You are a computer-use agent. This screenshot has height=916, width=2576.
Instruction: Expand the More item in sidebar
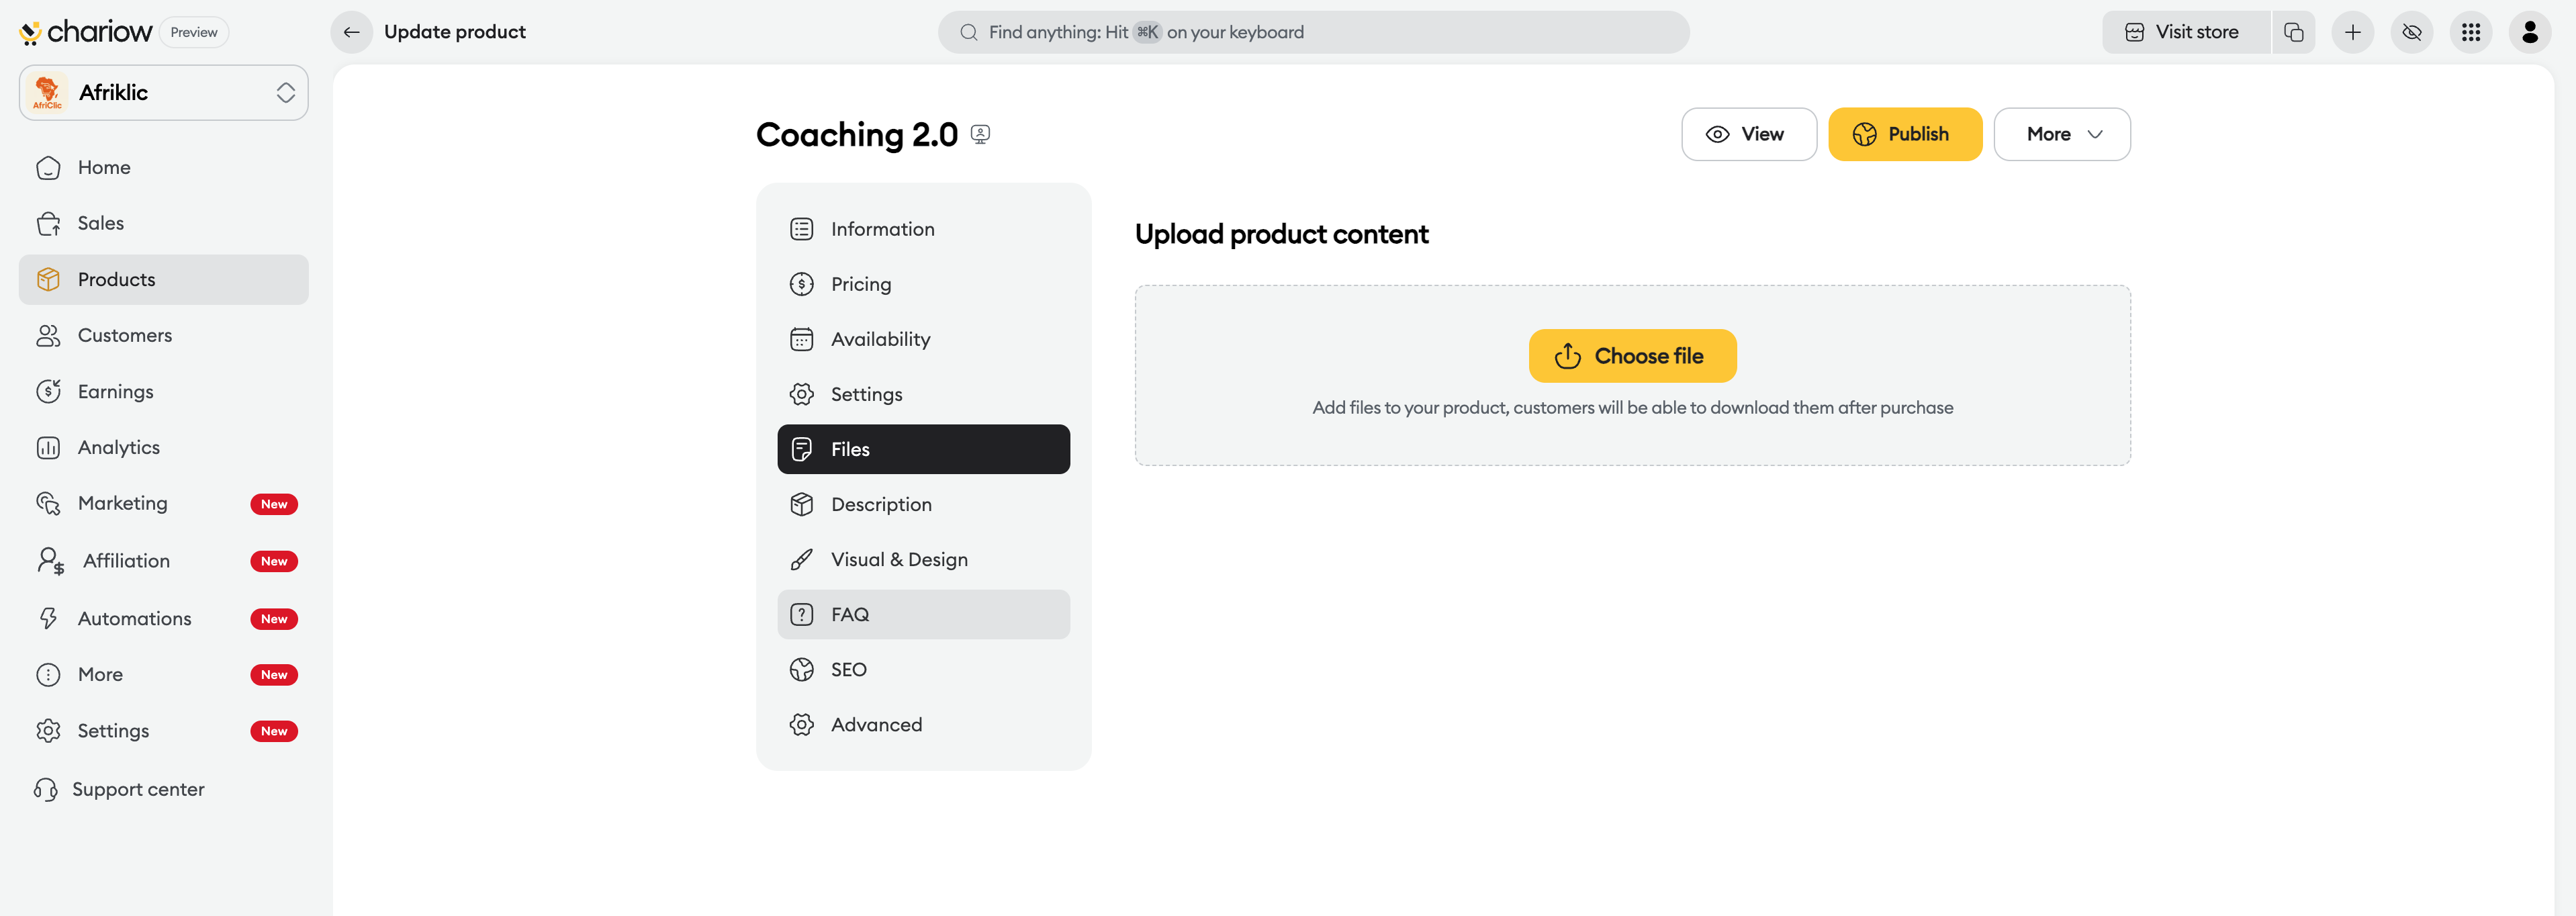[x=100, y=674]
